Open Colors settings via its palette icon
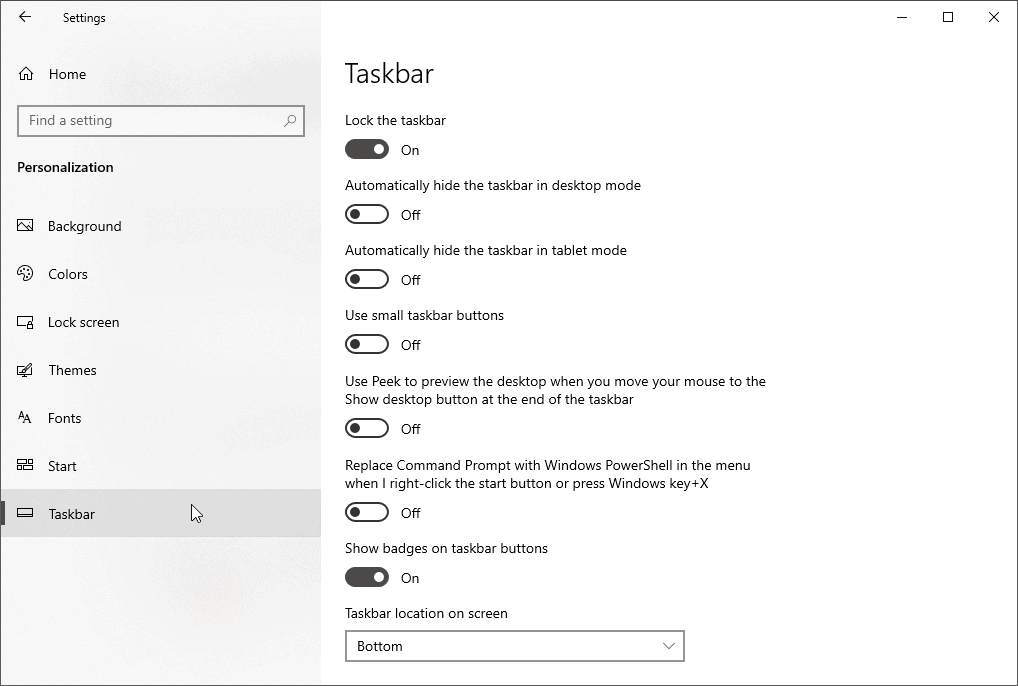The image size is (1018, 686). click(24, 274)
